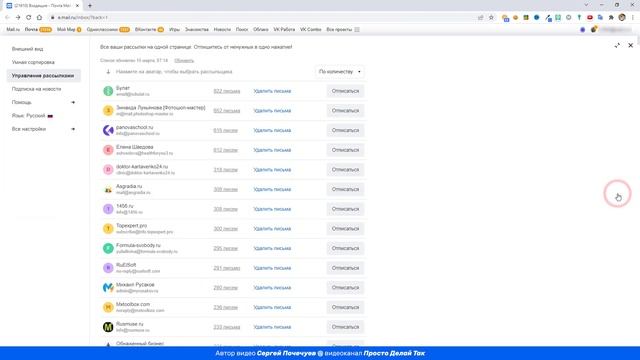Open the По количеству sort dropdown
Image resolution: width=640 pixels, height=360 pixels.
(x=340, y=72)
